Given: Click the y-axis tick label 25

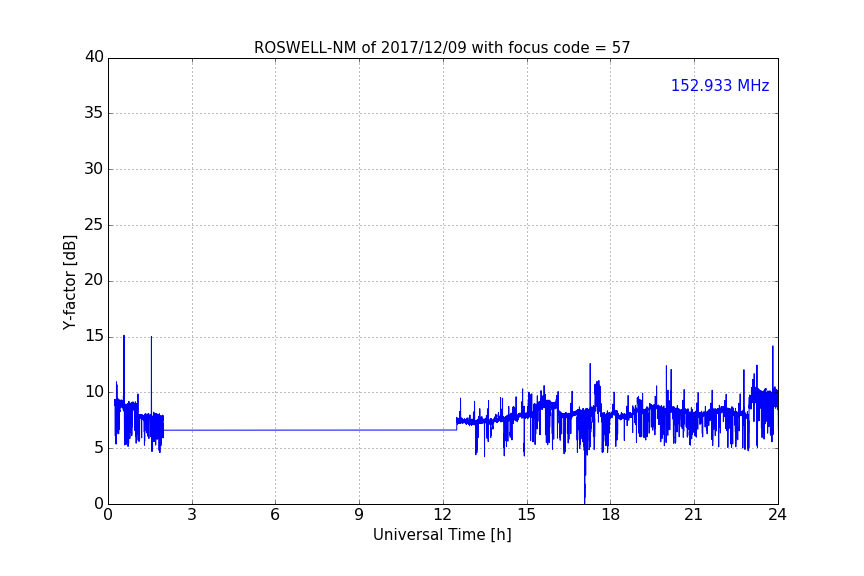Looking at the screenshot, I should 94,224.
